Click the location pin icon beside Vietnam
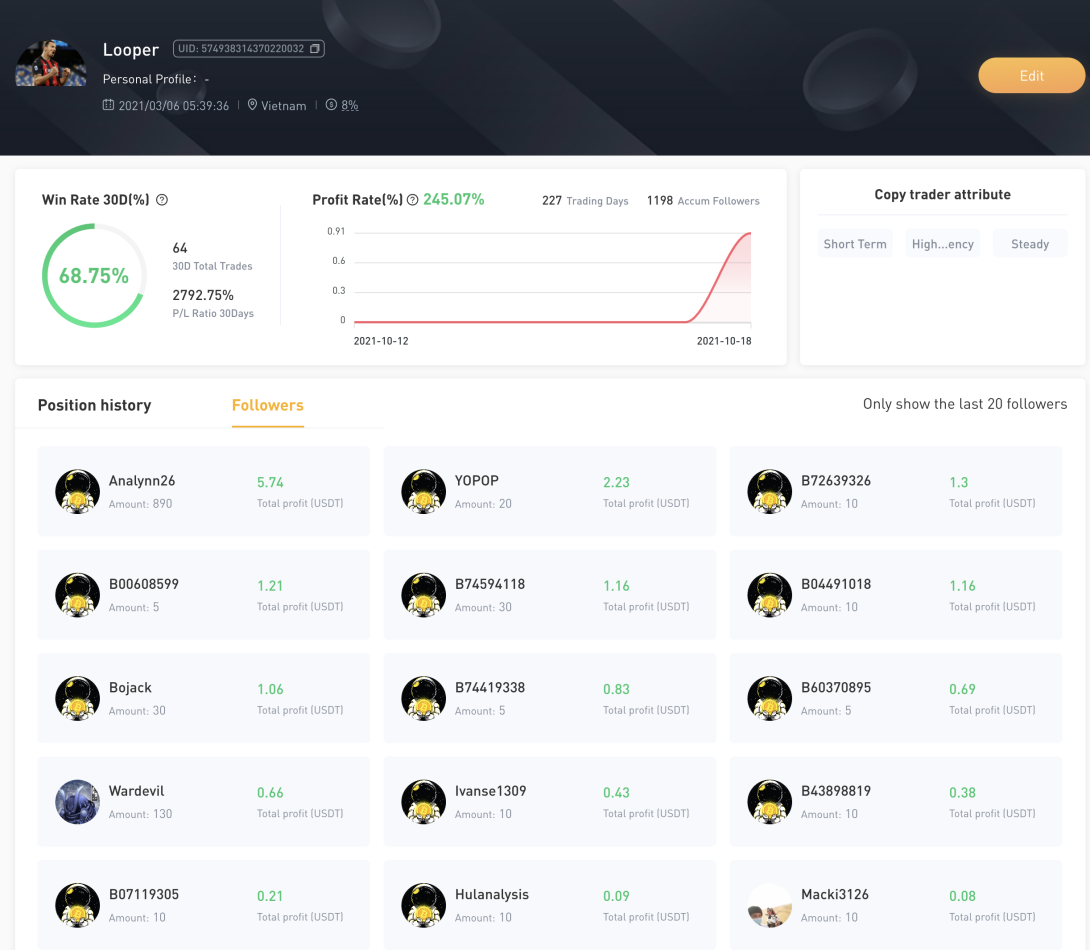The height and width of the screenshot is (950, 1090). tap(252, 105)
